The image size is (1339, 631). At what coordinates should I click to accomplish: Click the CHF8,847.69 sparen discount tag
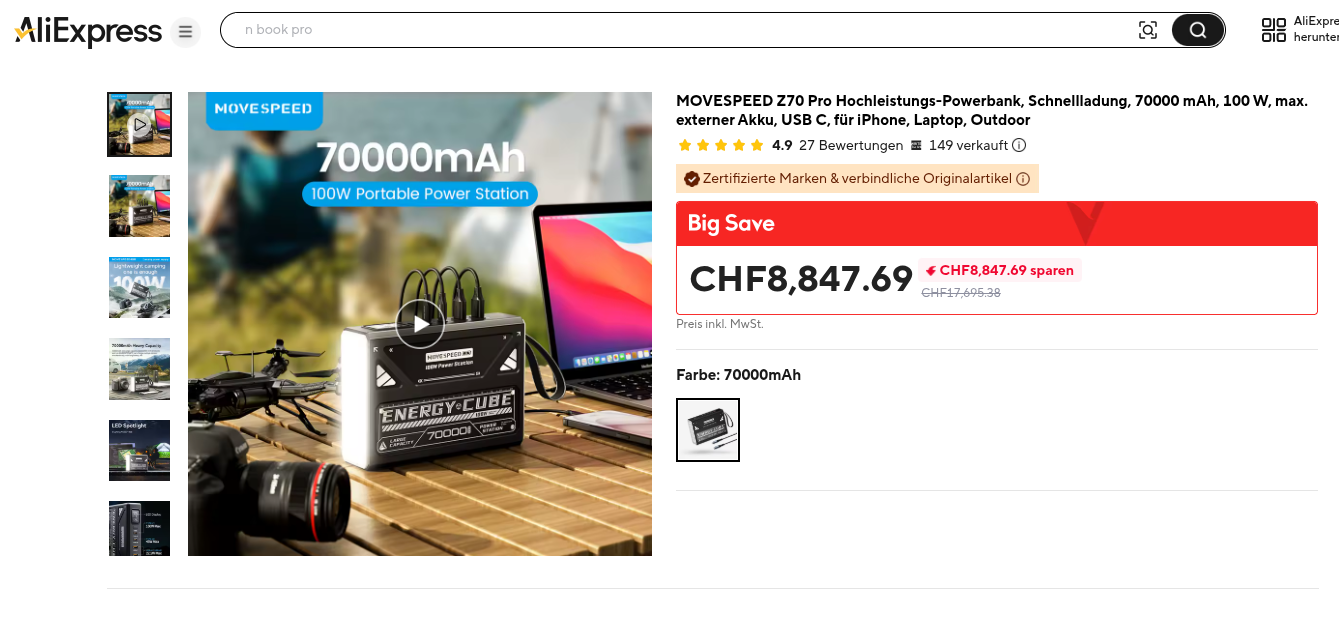pos(1000,270)
